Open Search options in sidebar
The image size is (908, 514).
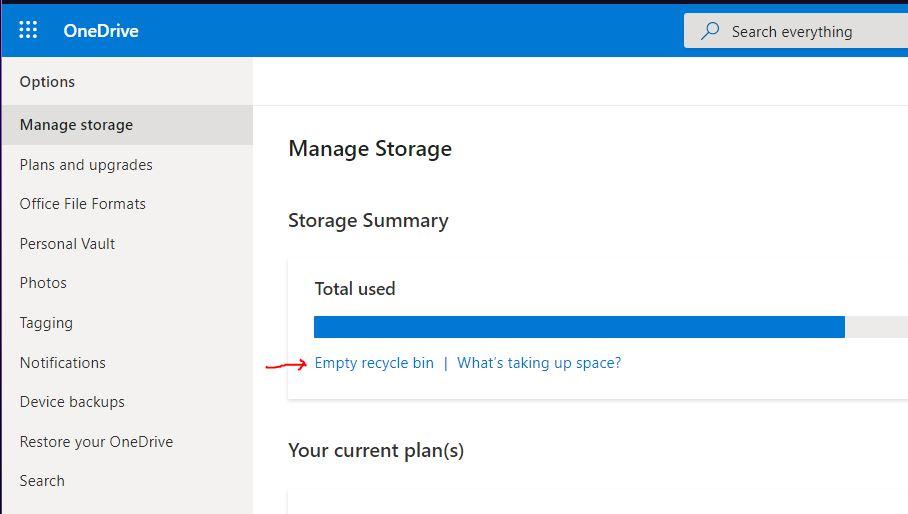[x=42, y=481]
